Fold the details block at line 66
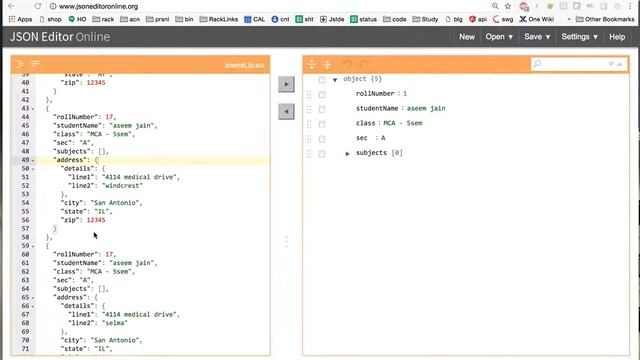This screenshot has width=640, height=360. coord(33,306)
